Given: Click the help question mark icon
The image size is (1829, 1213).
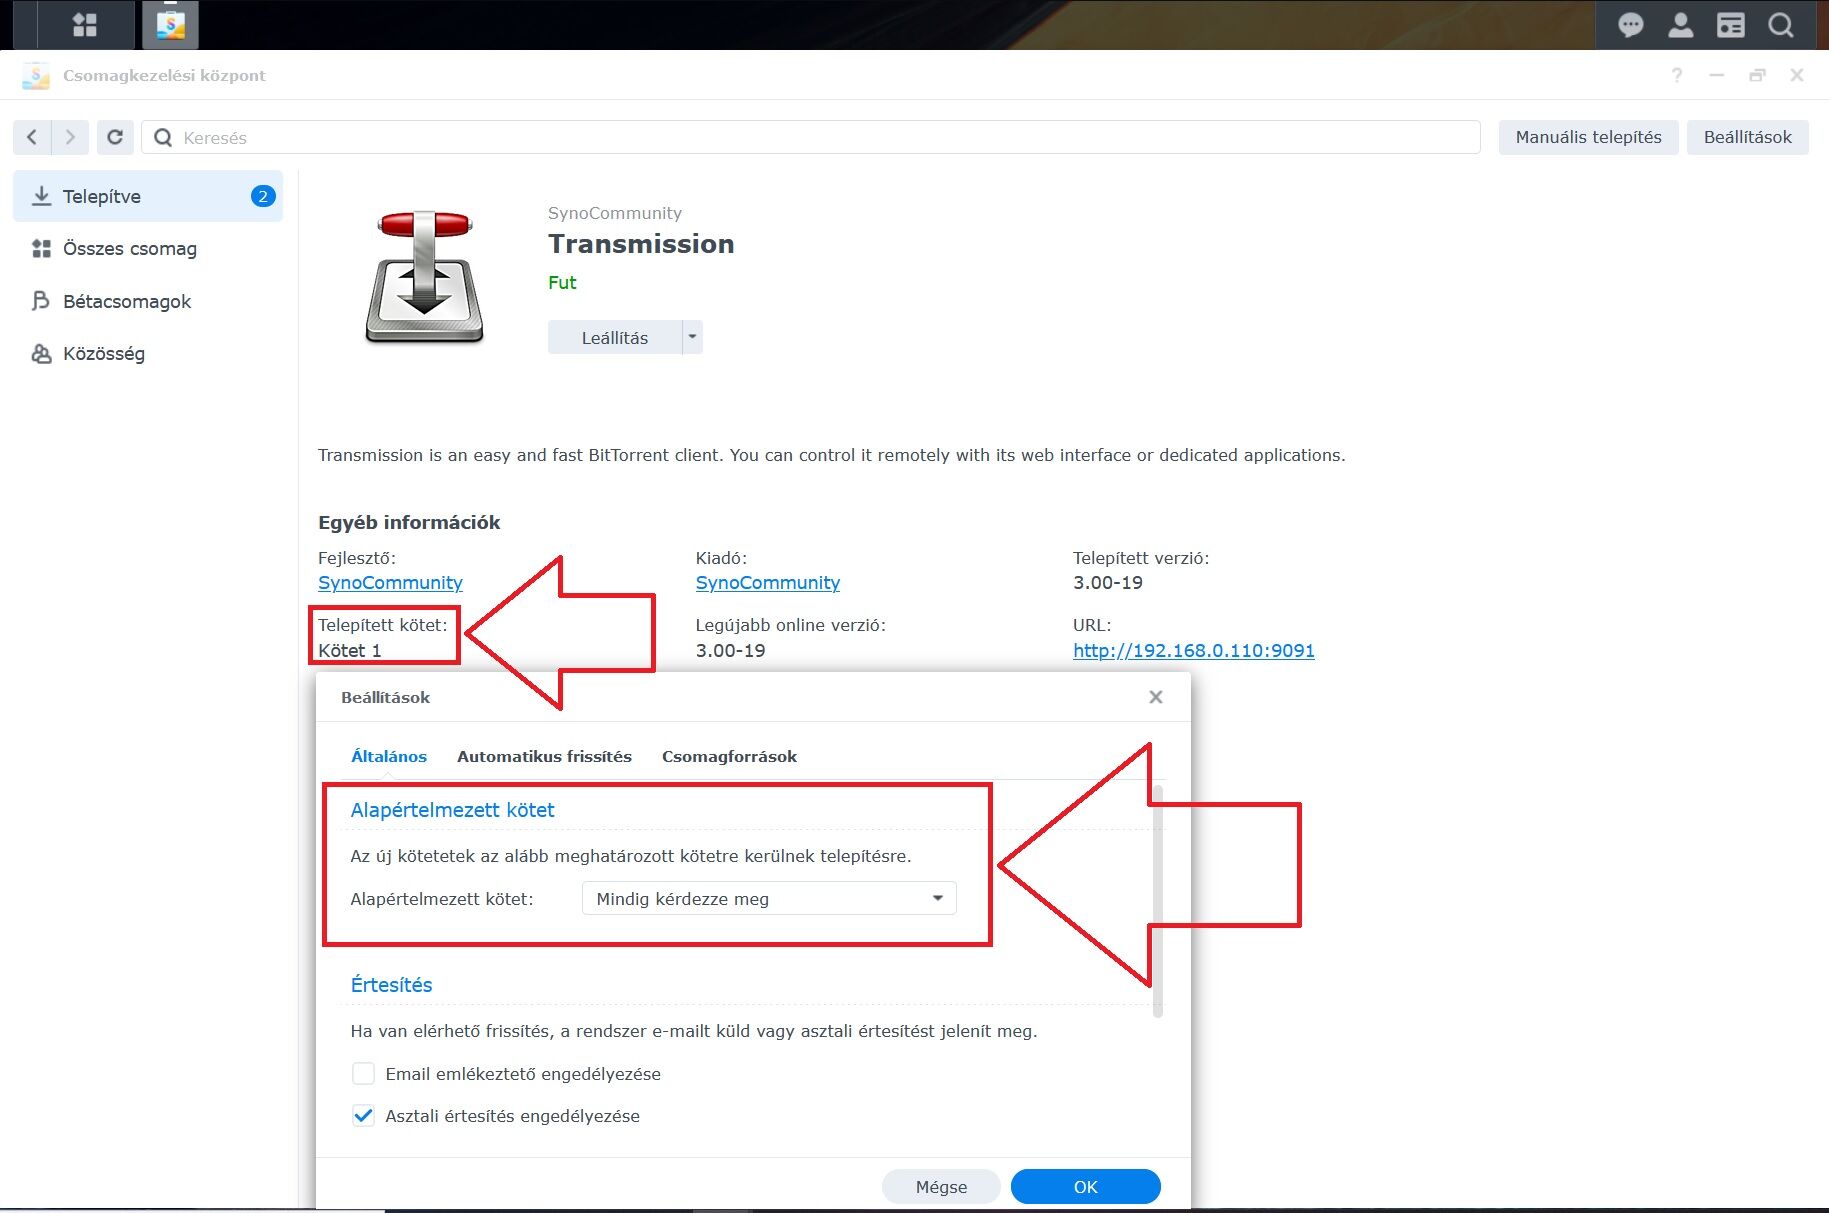Looking at the screenshot, I should [1677, 75].
